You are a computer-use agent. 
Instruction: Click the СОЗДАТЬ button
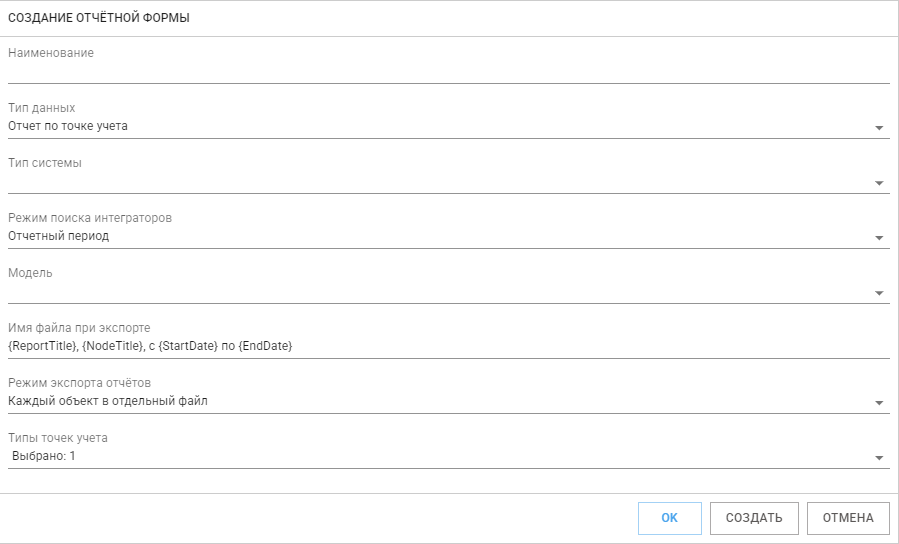[754, 518]
